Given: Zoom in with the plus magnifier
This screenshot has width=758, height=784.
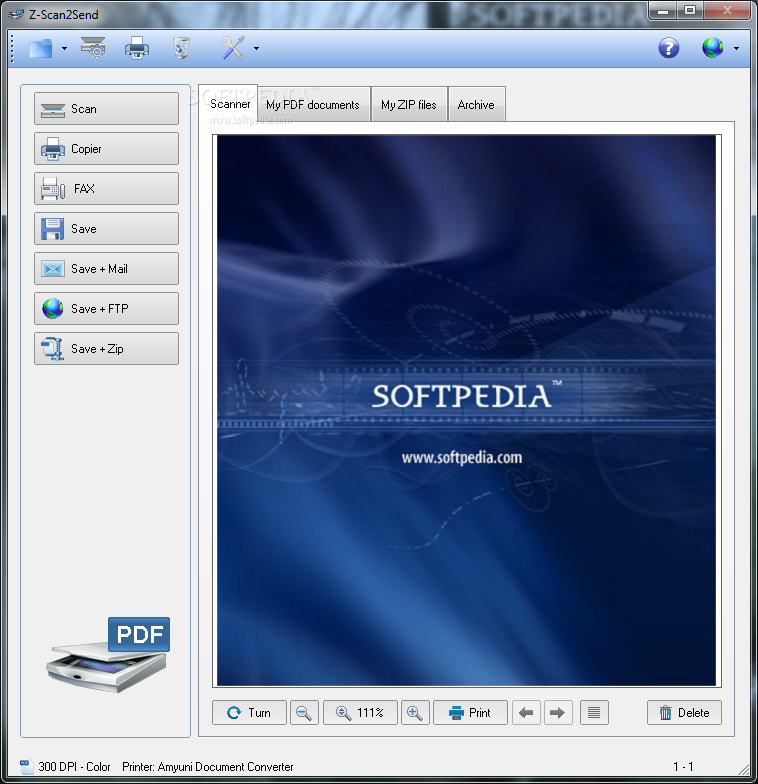Looking at the screenshot, I should click(415, 712).
